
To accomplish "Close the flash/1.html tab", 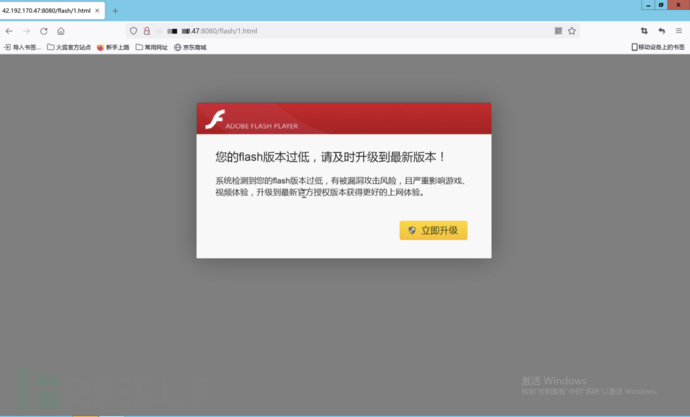I will (x=97, y=11).
